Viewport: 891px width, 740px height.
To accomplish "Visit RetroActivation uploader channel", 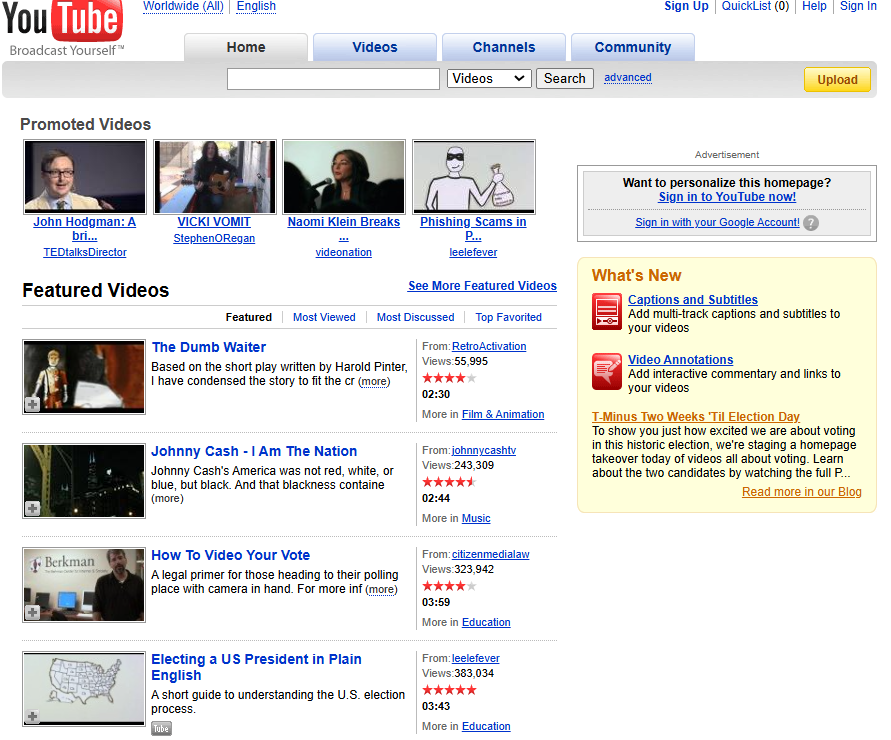I will (x=489, y=346).
